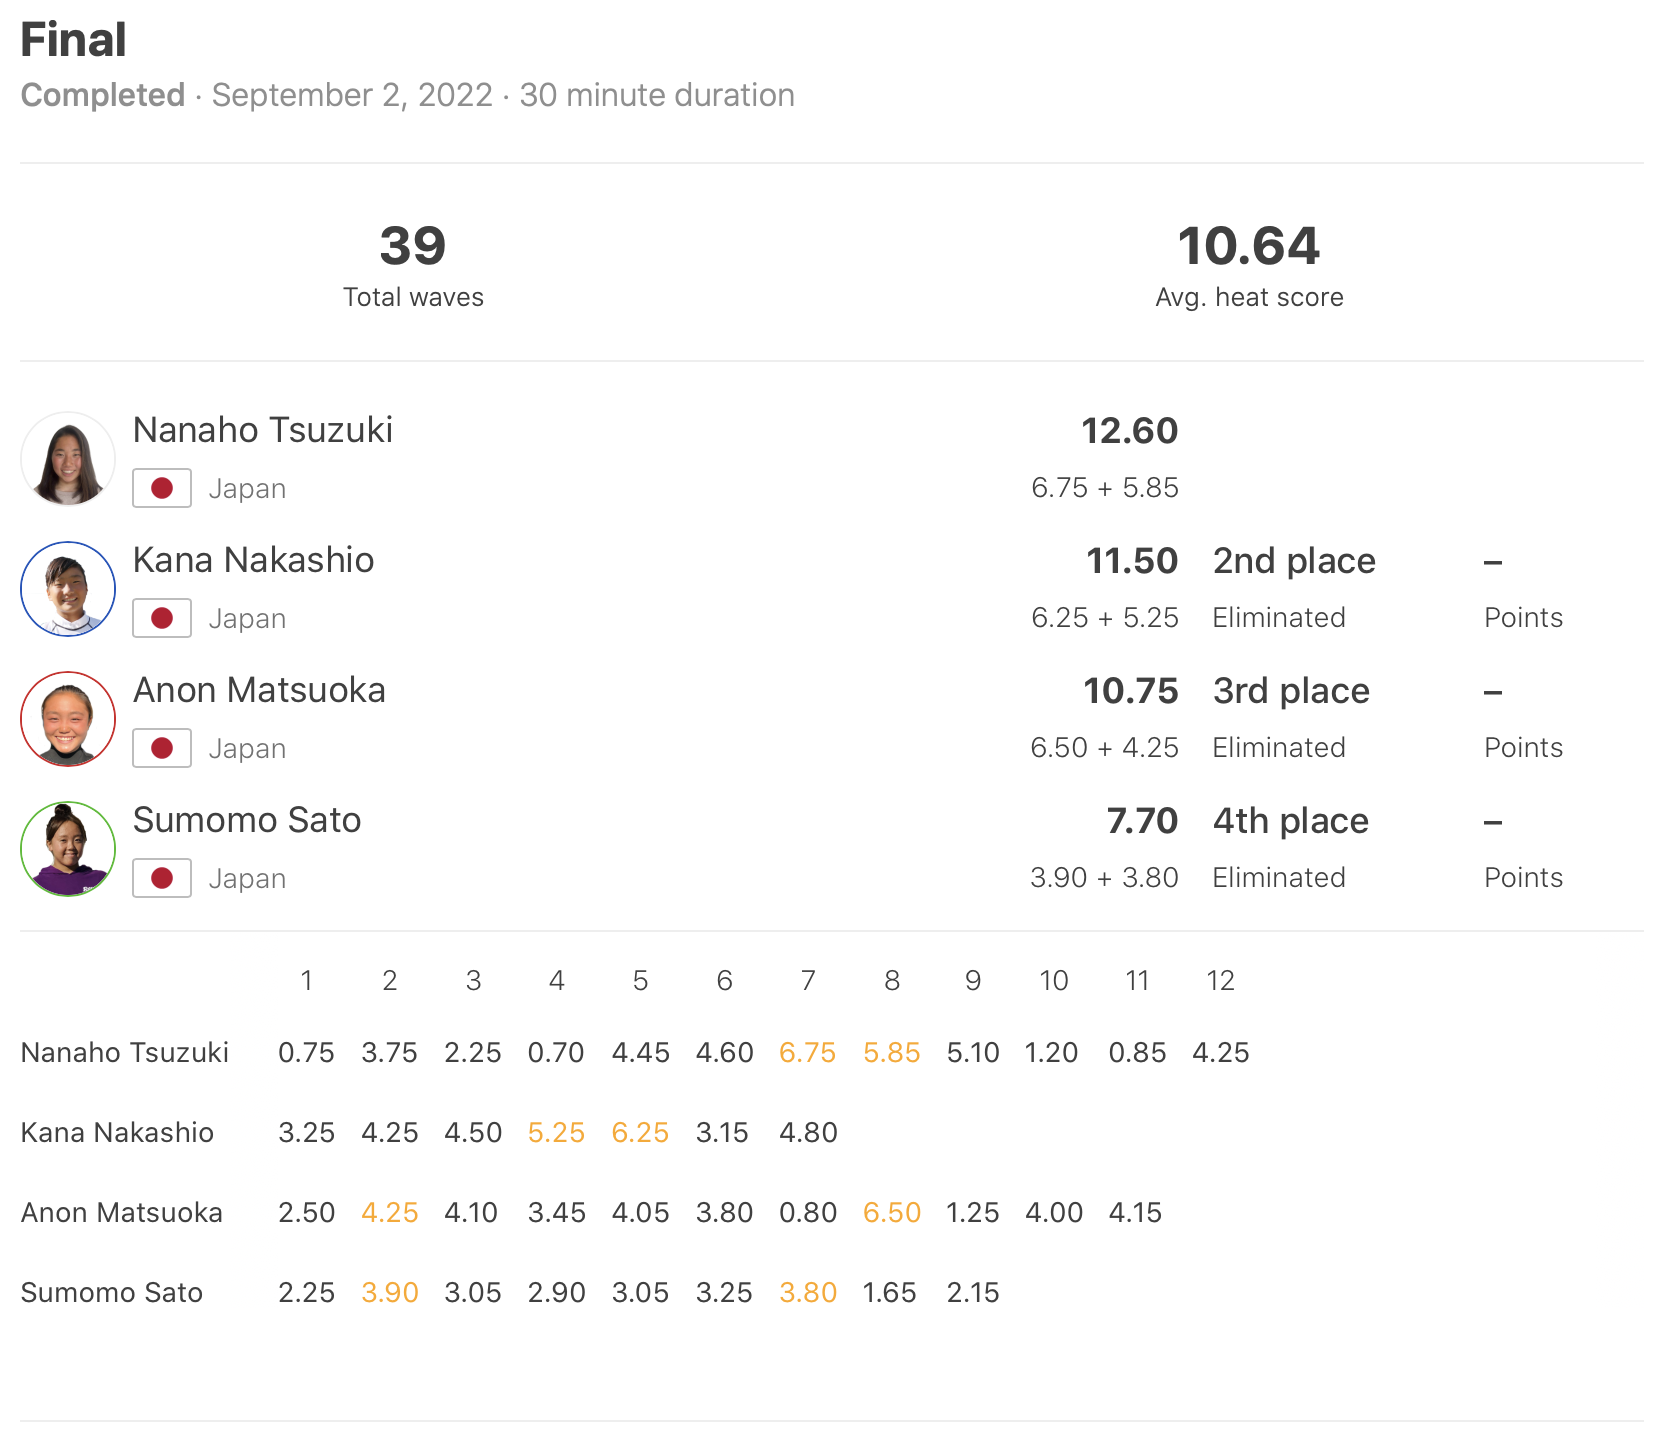Click Japan flag icon under Anon Matsuoka
Viewport: 1668px width, 1444px height.
tap(162, 748)
